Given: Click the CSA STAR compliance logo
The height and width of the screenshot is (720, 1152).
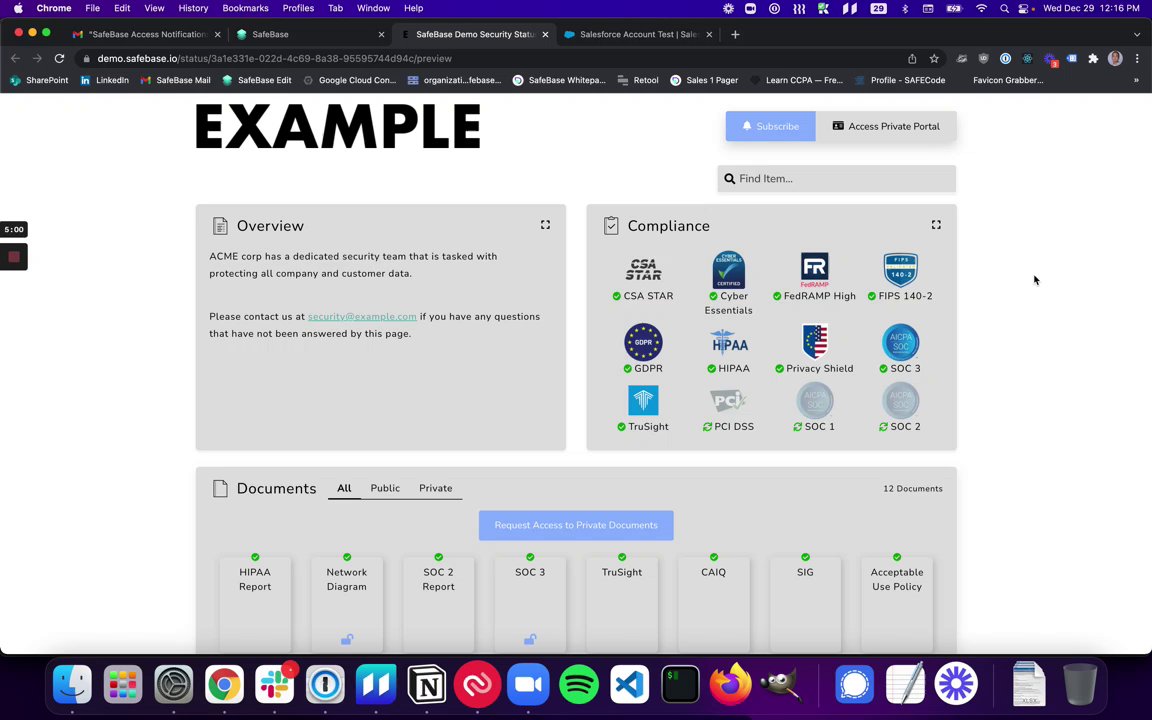Looking at the screenshot, I should [643, 270].
